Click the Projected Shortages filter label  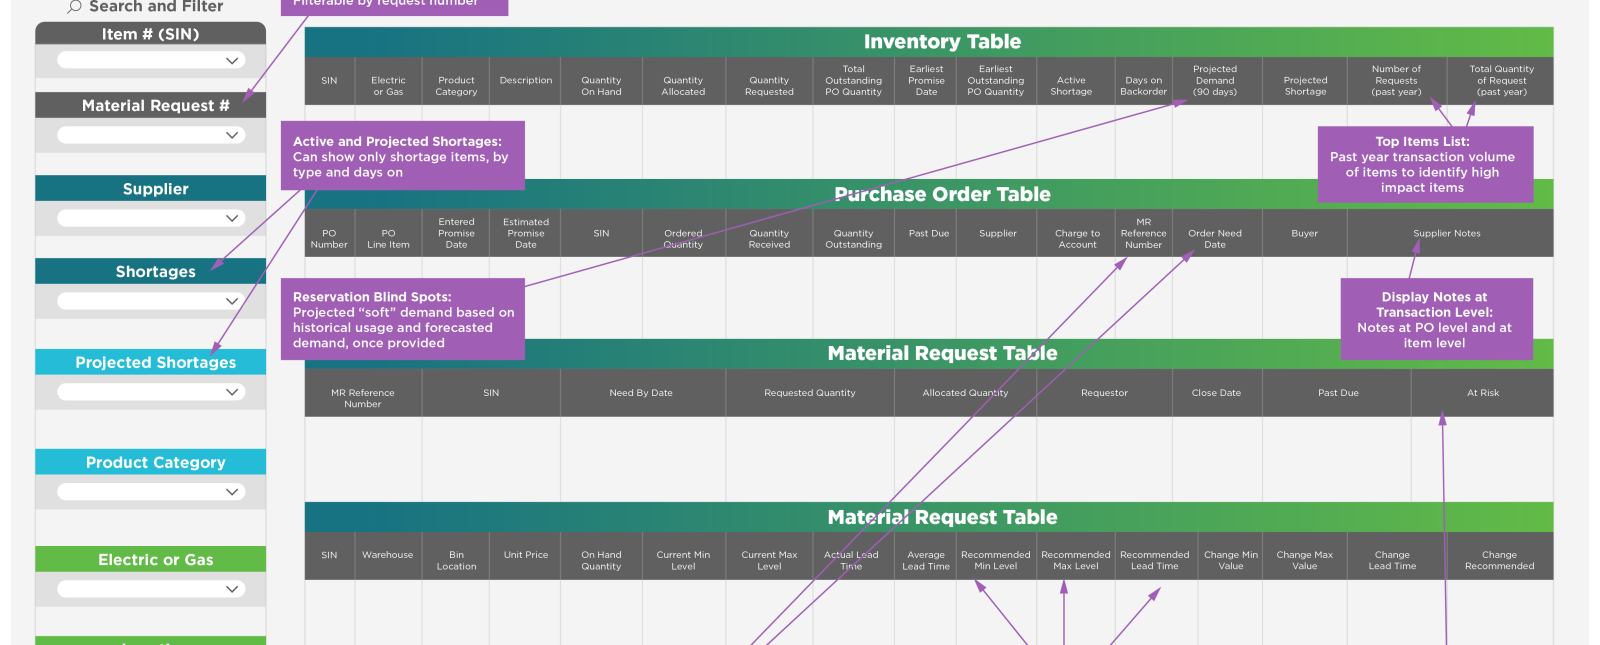pyautogui.click(x=155, y=362)
